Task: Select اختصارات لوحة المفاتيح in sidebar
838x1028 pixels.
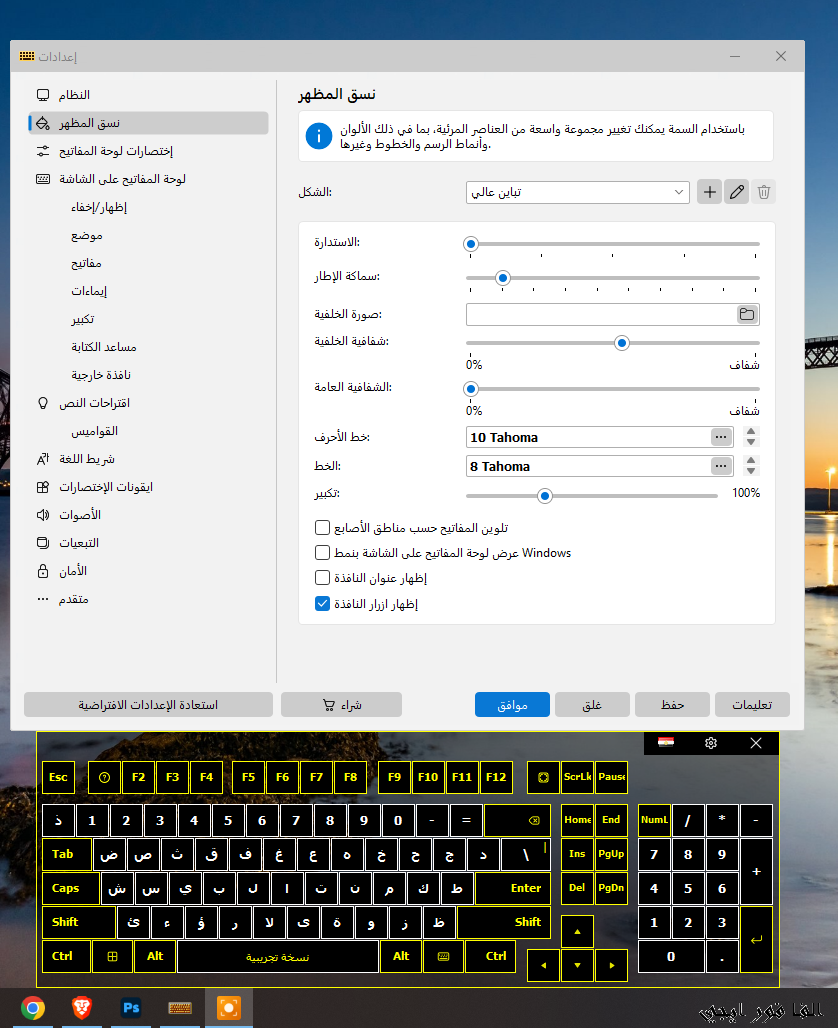Action: 116,151
